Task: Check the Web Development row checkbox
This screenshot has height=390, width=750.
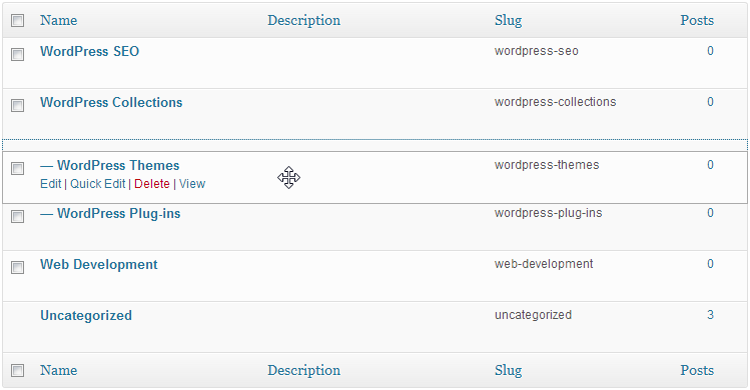Action: coord(18,267)
